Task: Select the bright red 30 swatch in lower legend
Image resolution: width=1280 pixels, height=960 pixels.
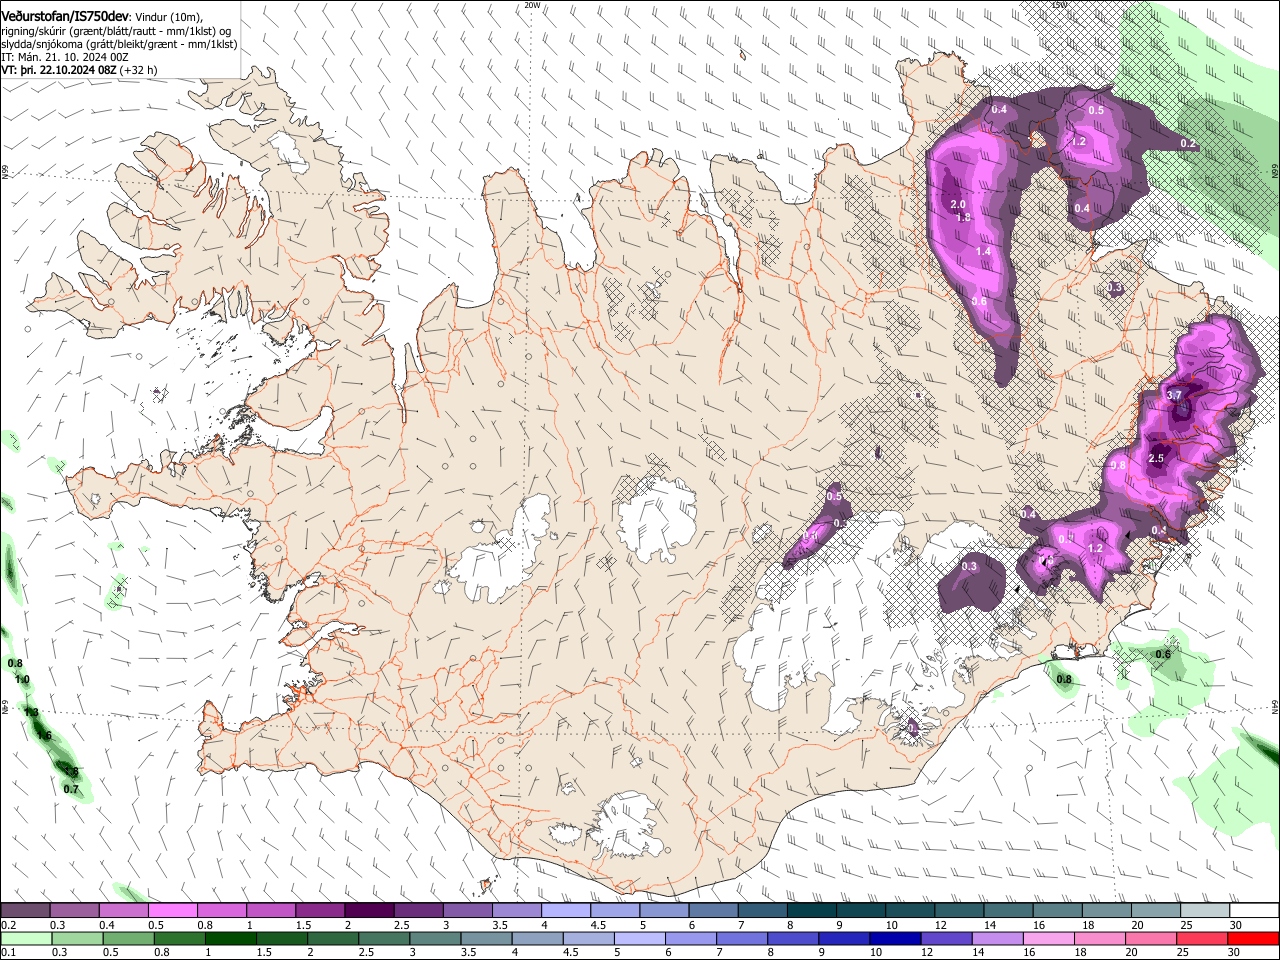Action: click(x=1253, y=938)
